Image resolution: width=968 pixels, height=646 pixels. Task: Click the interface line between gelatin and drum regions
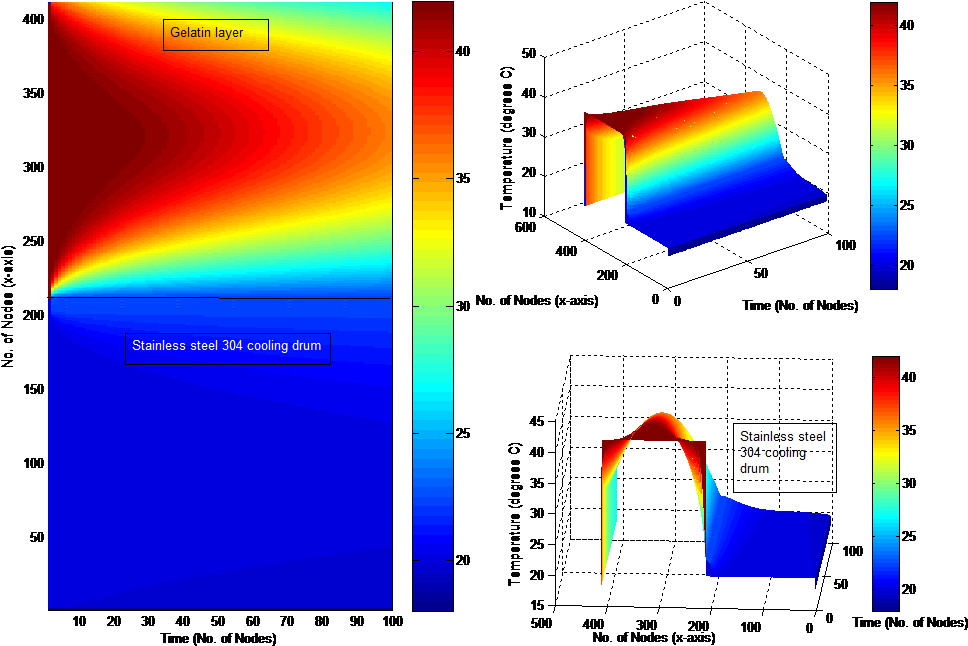(x=220, y=297)
